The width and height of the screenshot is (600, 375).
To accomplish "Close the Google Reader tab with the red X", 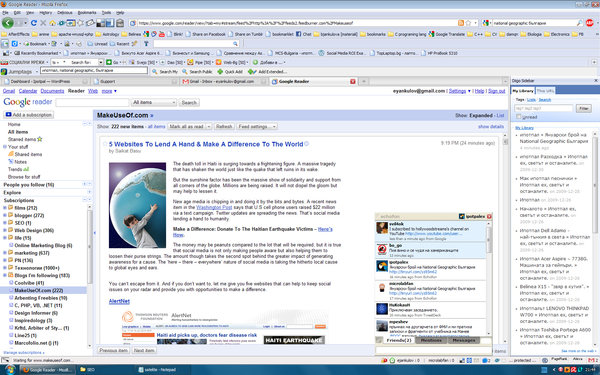I will point(353,82).
